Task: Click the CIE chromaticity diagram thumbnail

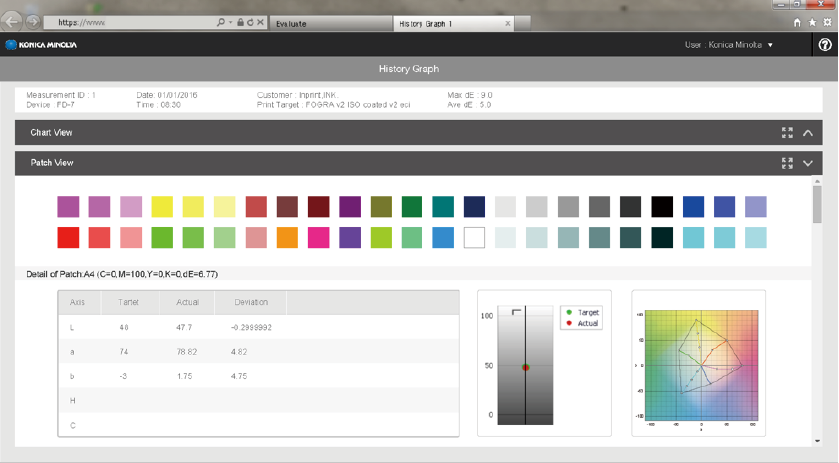Action: click(699, 363)
